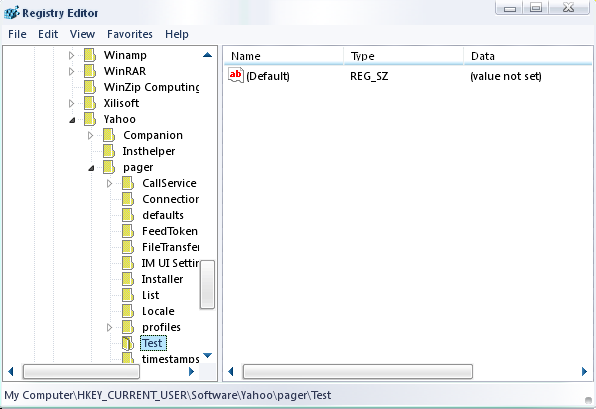Select the List key label
Screen dimensions: 596x409
point(151,295)
